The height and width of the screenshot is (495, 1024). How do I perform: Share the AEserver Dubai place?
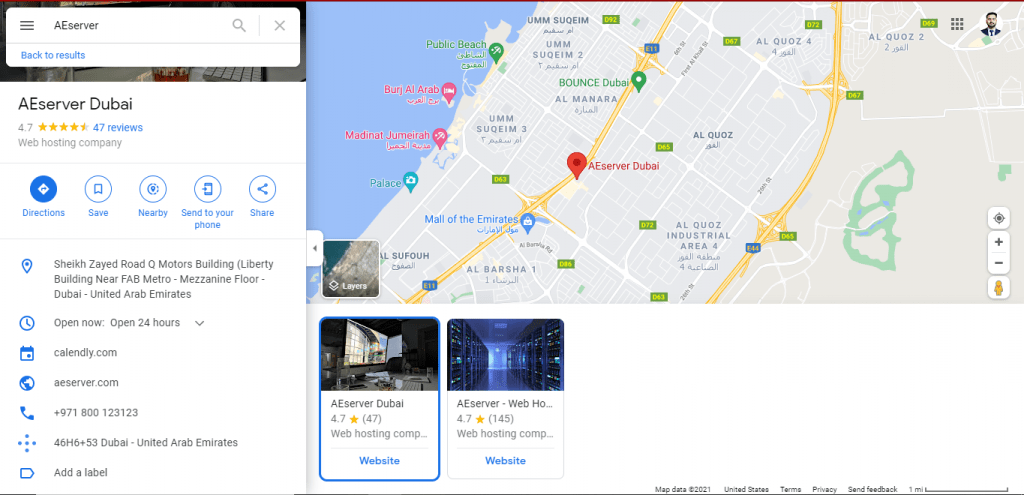coord(262,188)
